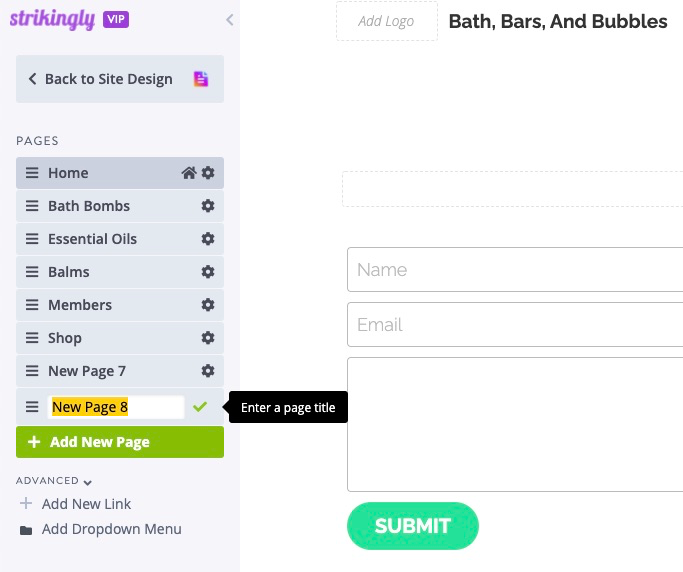This screenshot has height=572, width=683.
Task: Open settings gear for Bath Bombs page
Action: 208,206
